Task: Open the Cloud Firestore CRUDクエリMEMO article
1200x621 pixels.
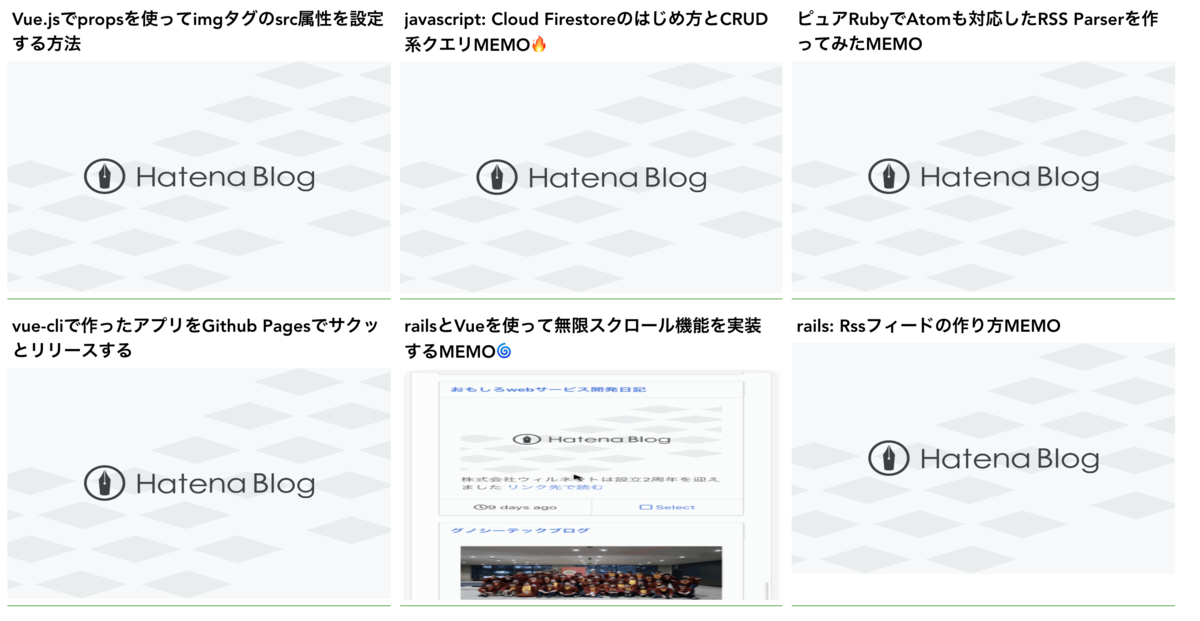Action: (585, 28)
